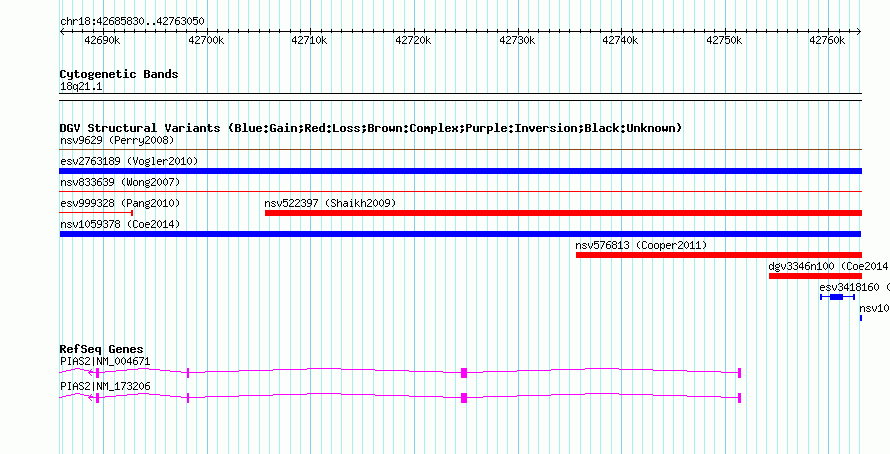
Task: Open the nsv576813 (Cooper2011) variant label
Action: [641, 245]
